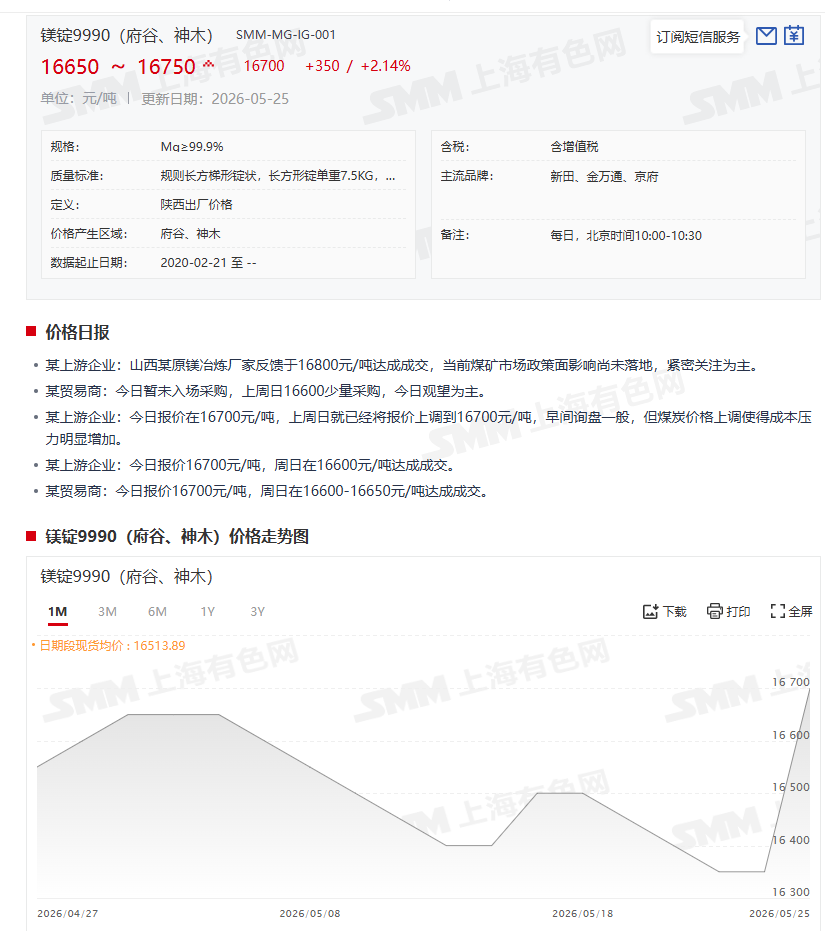Click the yuan calendar price icon
825x931 pixels.
pyautogui.click(x=794, y=36)
